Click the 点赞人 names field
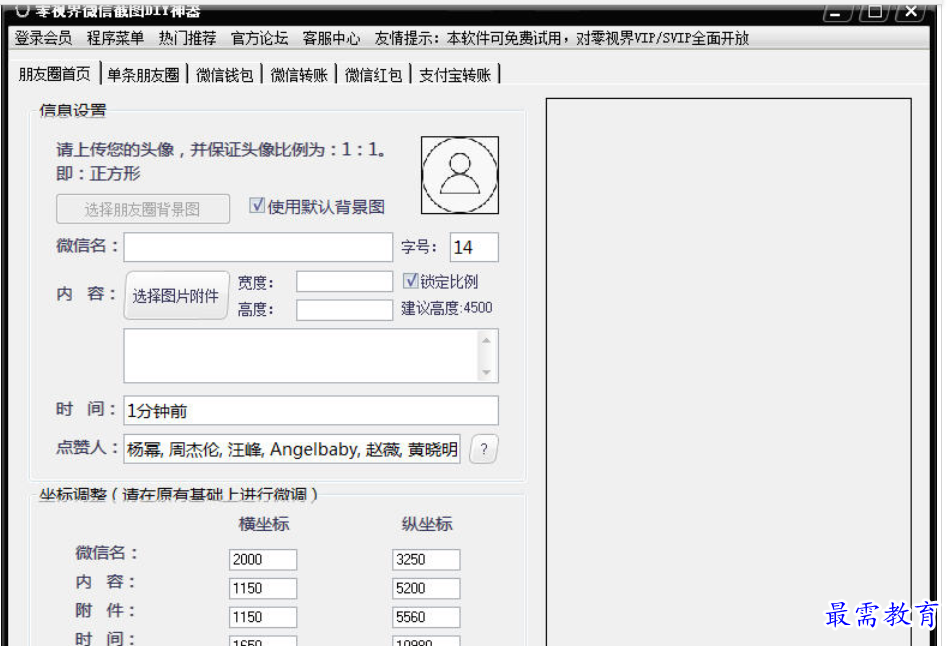The height and width of the screenshot is (646, 947). coord(292,449)
